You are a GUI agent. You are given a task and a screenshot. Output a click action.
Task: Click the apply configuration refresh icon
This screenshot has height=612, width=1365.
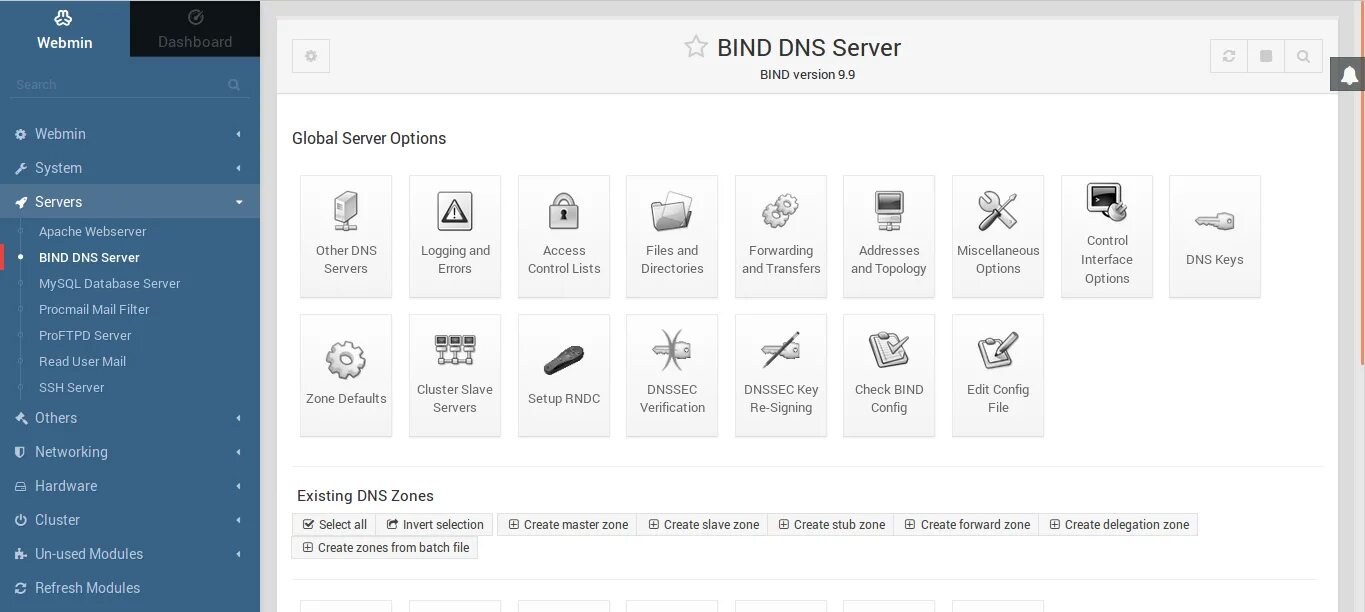tap(1229, 56)
